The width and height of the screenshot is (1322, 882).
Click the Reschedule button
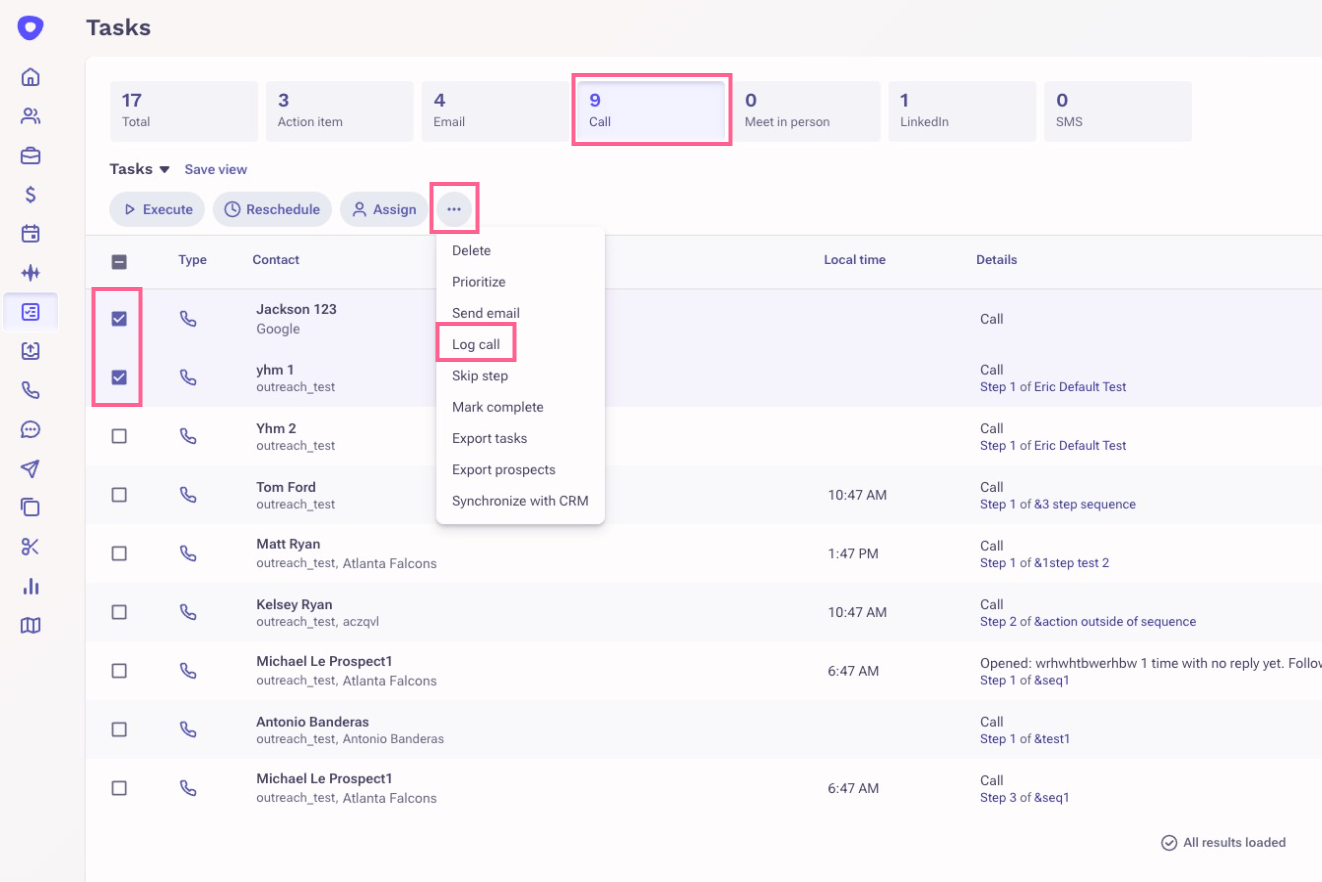(x=272, y=209)
